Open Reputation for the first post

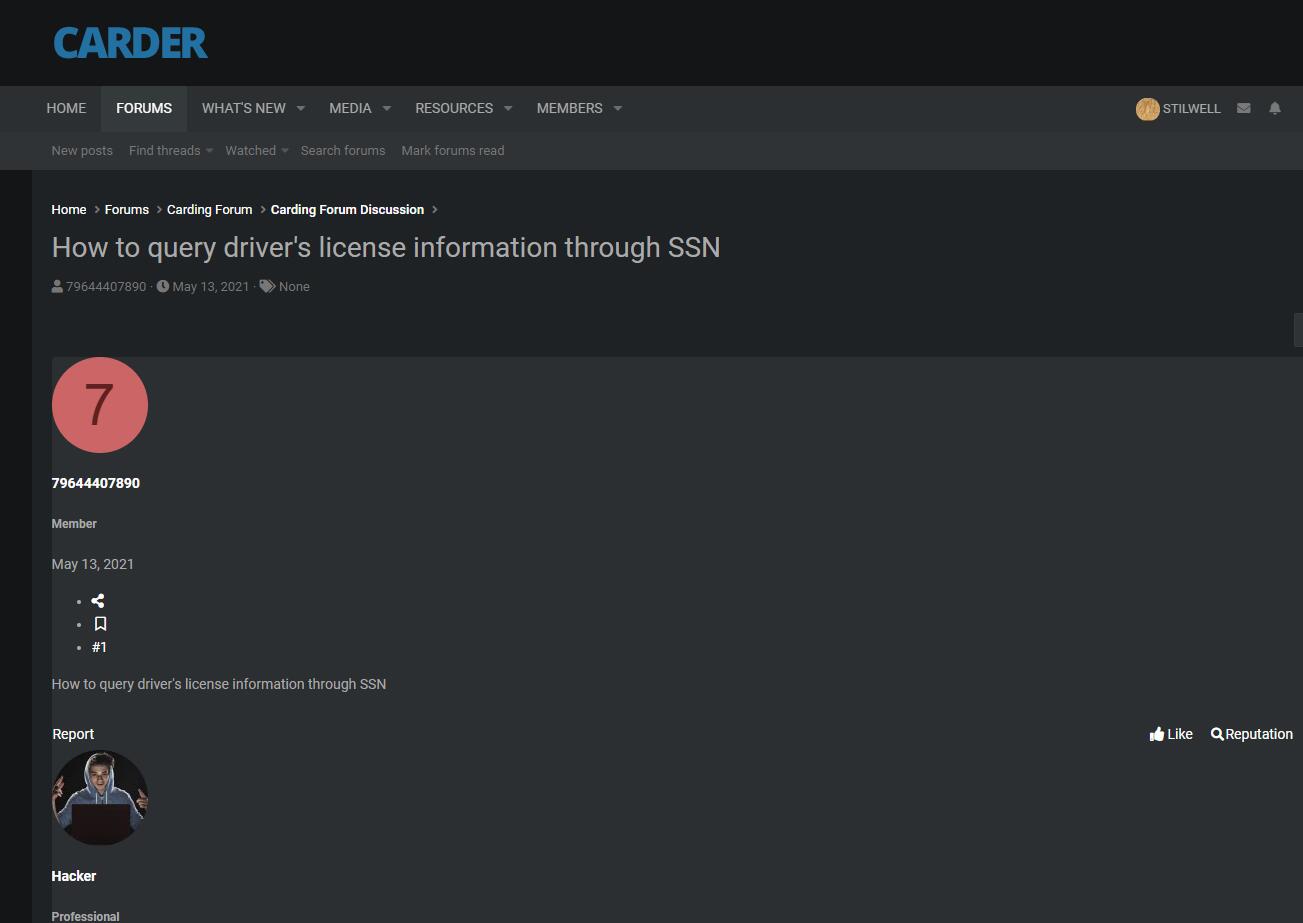(x=1251, y=734)
